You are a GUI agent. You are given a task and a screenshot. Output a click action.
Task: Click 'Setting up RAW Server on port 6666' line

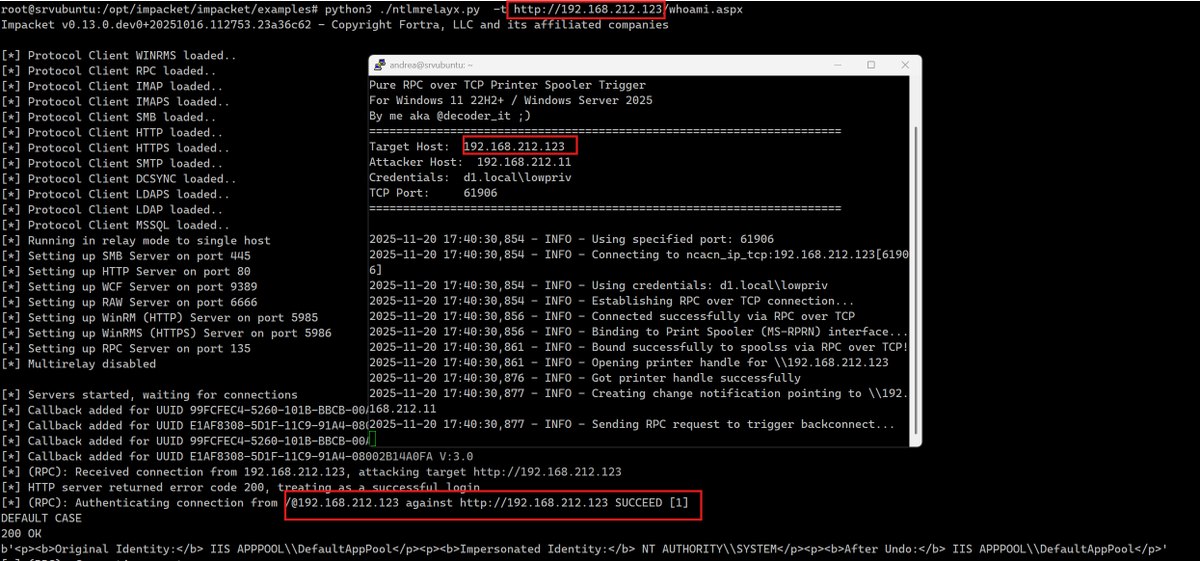129,302
